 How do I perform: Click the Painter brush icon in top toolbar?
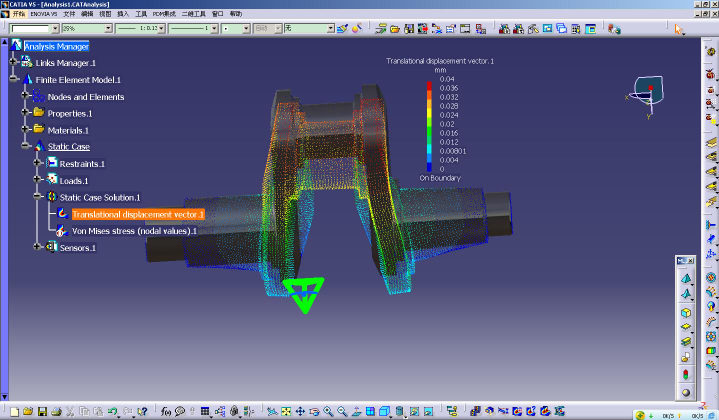[x=342, y=28]
